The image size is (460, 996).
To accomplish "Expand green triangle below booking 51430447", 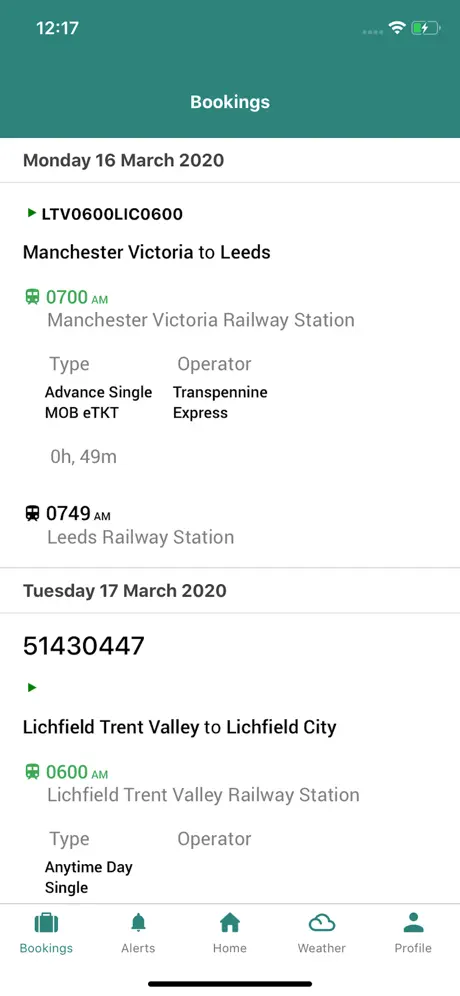I will (x=32, y=687).
